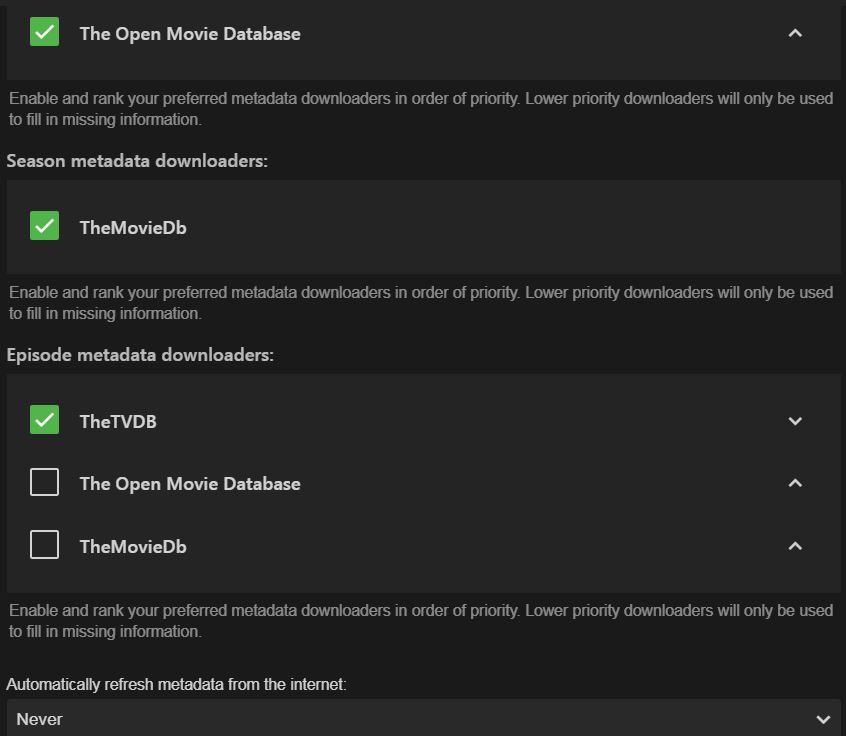The height and width of the screenshot is (736, 846).
Task: Enable TheMovieDb under Episode metadata downloaders
Action: click(x=44, y=545)
